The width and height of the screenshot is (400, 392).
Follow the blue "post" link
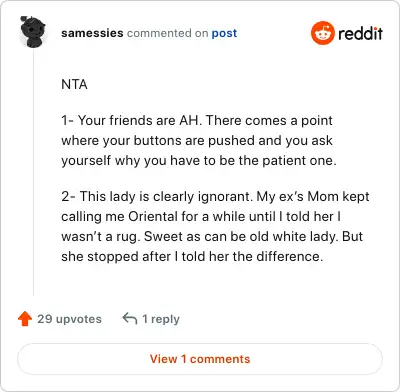click(x=224, y=33)
